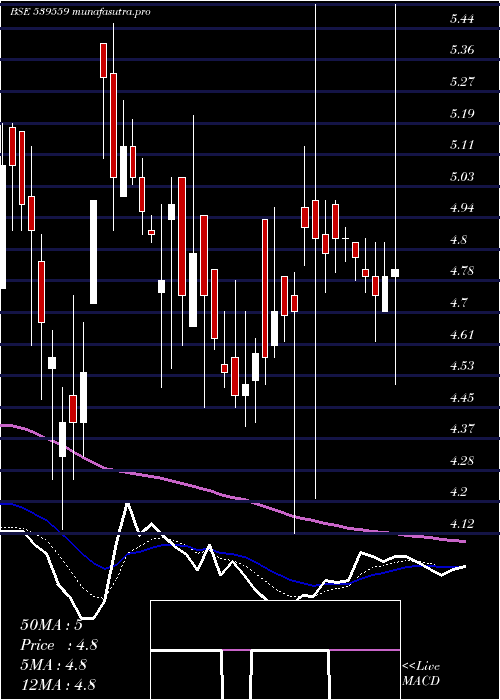This screenshot has height=700, width=500.
Task: Select the 4.2 price axis label
Action: click(459, 492)
